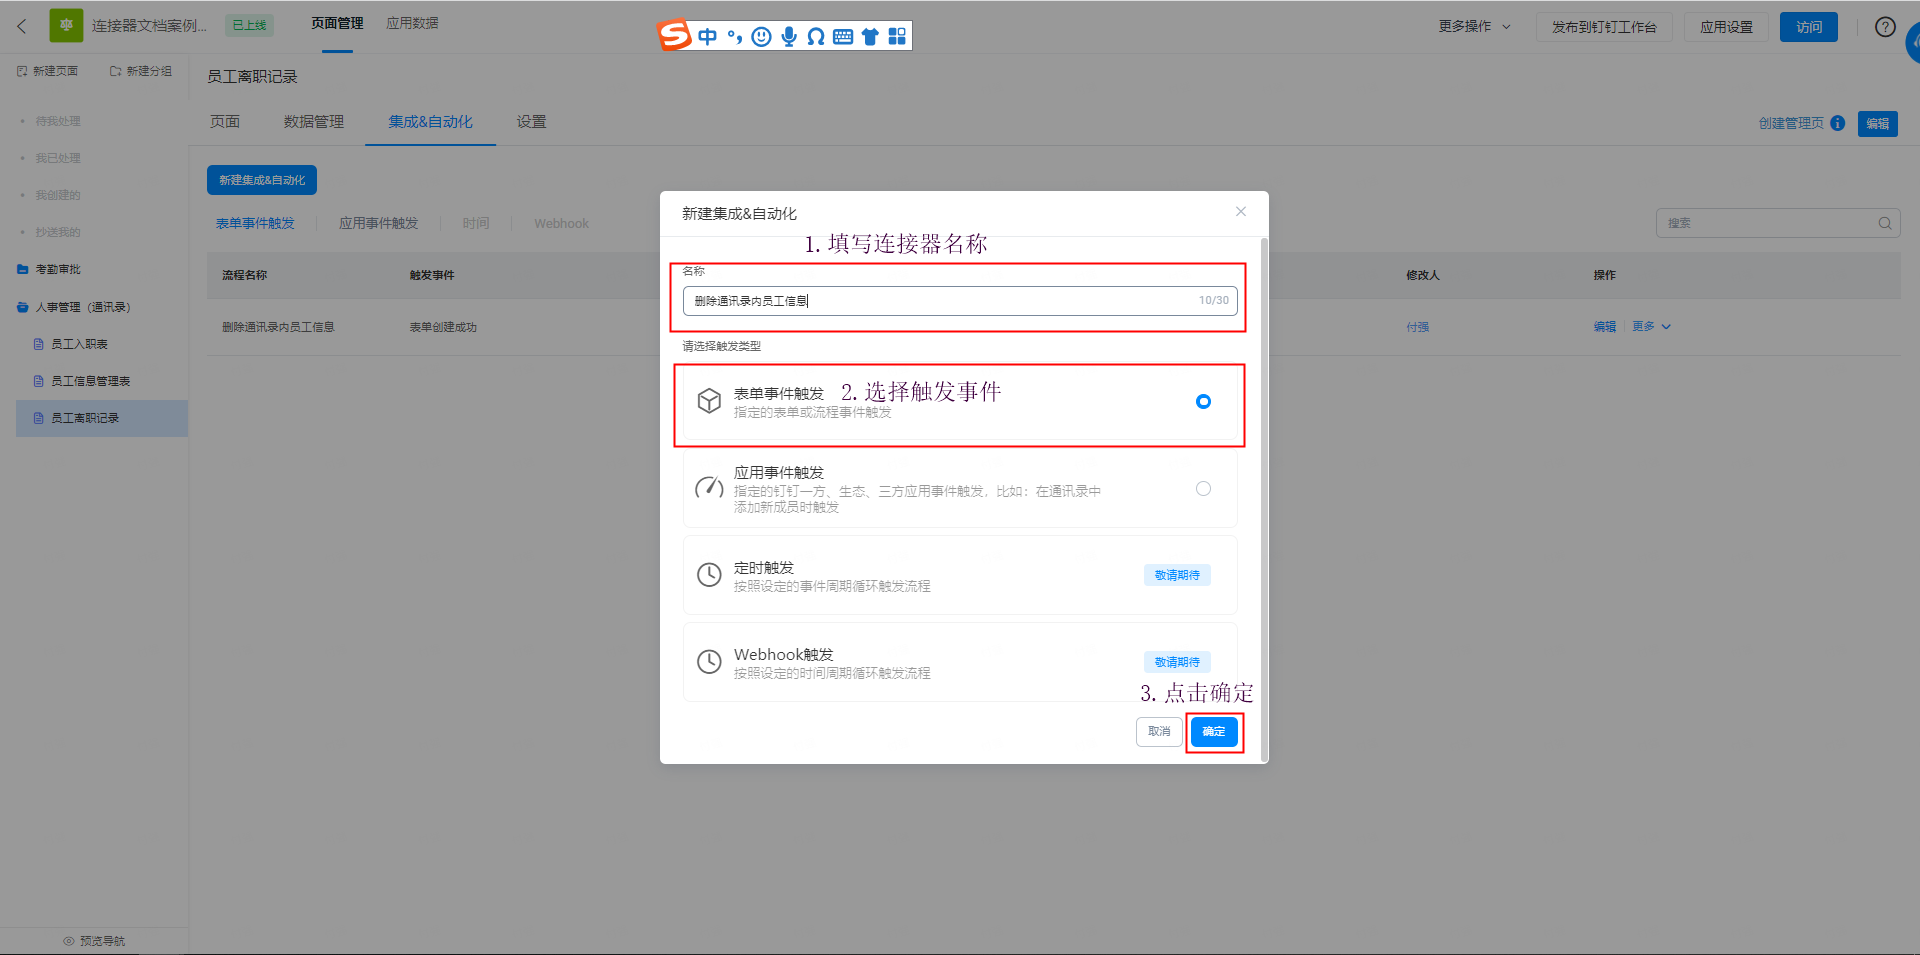The height and width of the screenshot is (955, 1920).
Task: Open the Sogou emoji icon
Action: 762,37
